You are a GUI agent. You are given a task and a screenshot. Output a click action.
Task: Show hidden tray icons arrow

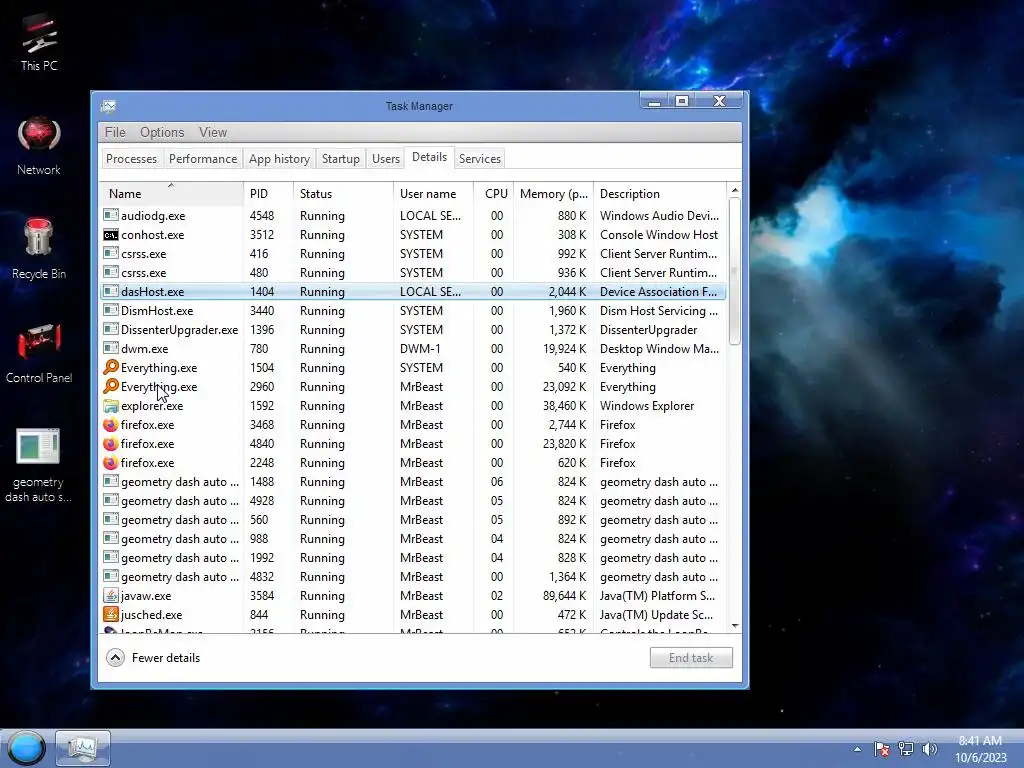857,749
